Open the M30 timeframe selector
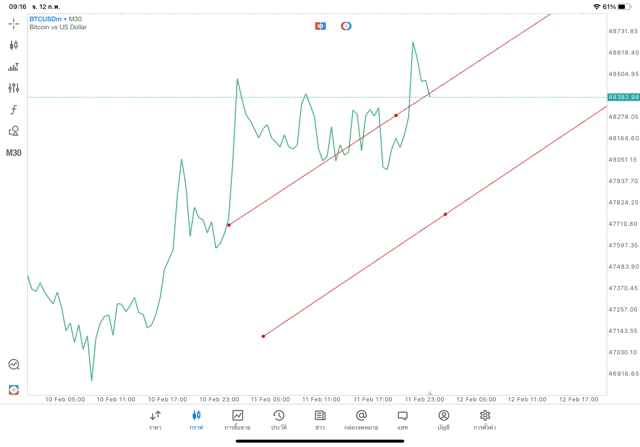640x447 pixels. (14, 153)
